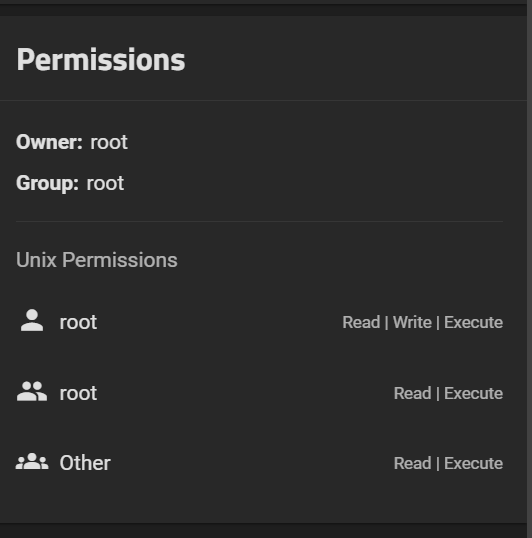Click Execute in the user root permissions
532x538 pixels.
(473, 322)
